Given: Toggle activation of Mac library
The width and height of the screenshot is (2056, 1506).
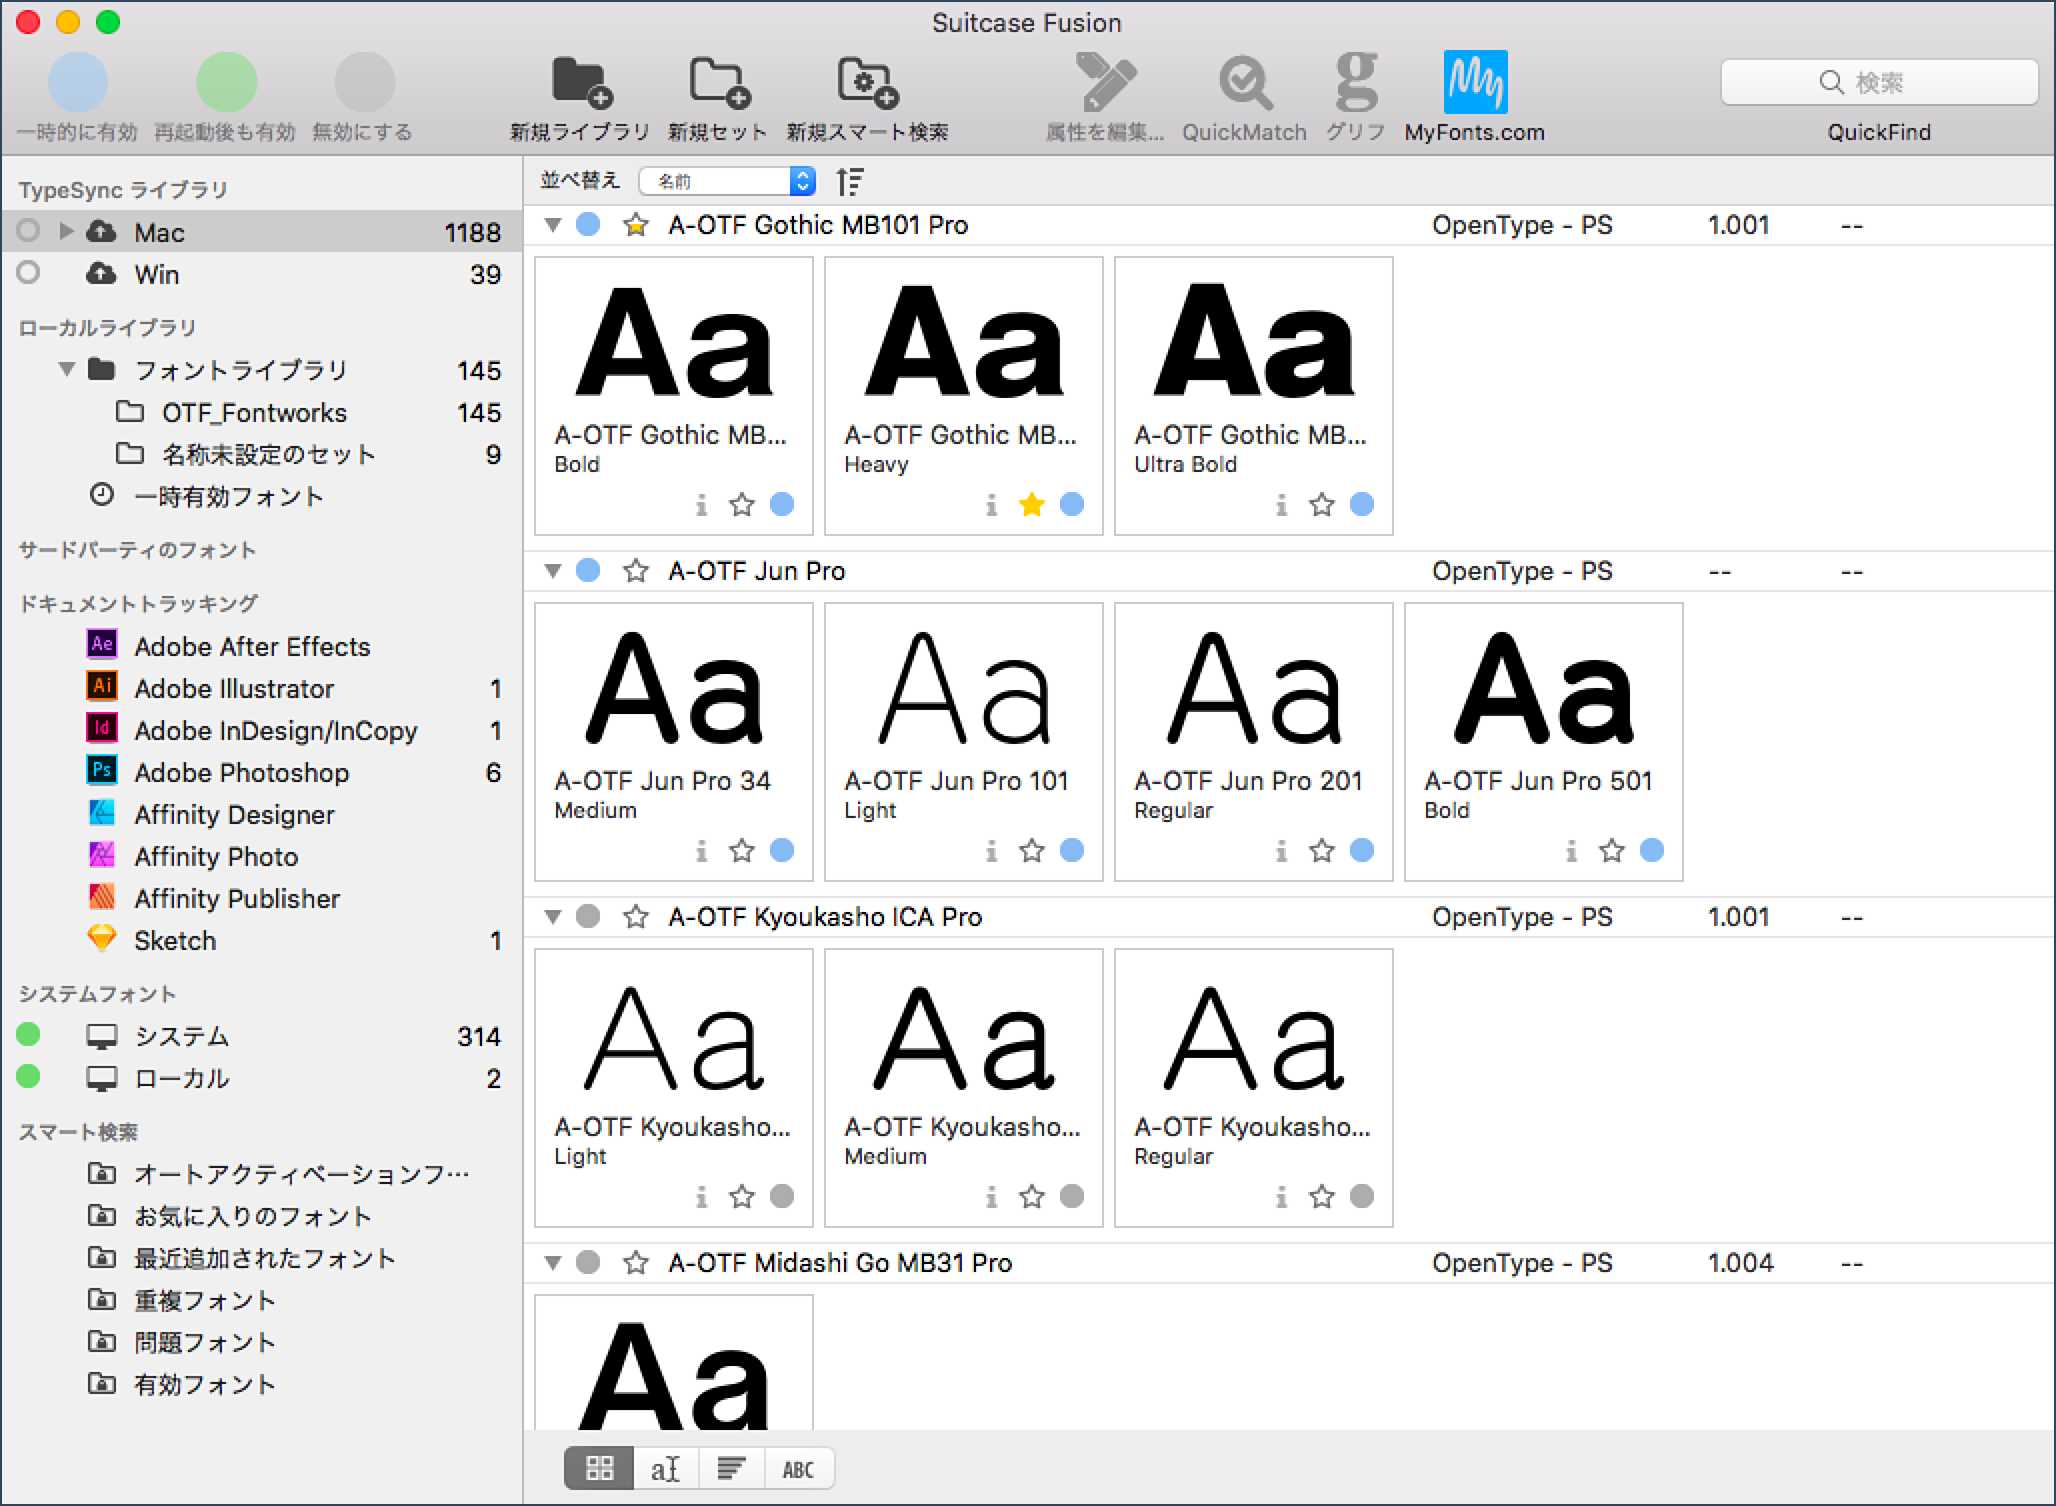Looking at the screenshot, I should point(28,231).
